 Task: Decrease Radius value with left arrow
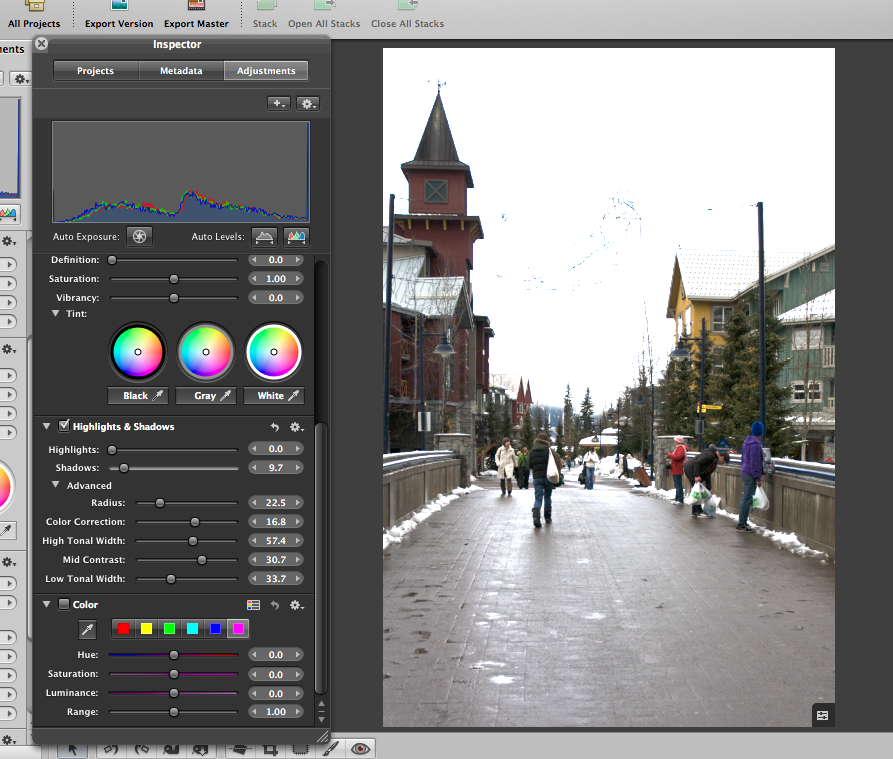pos(255,503)
